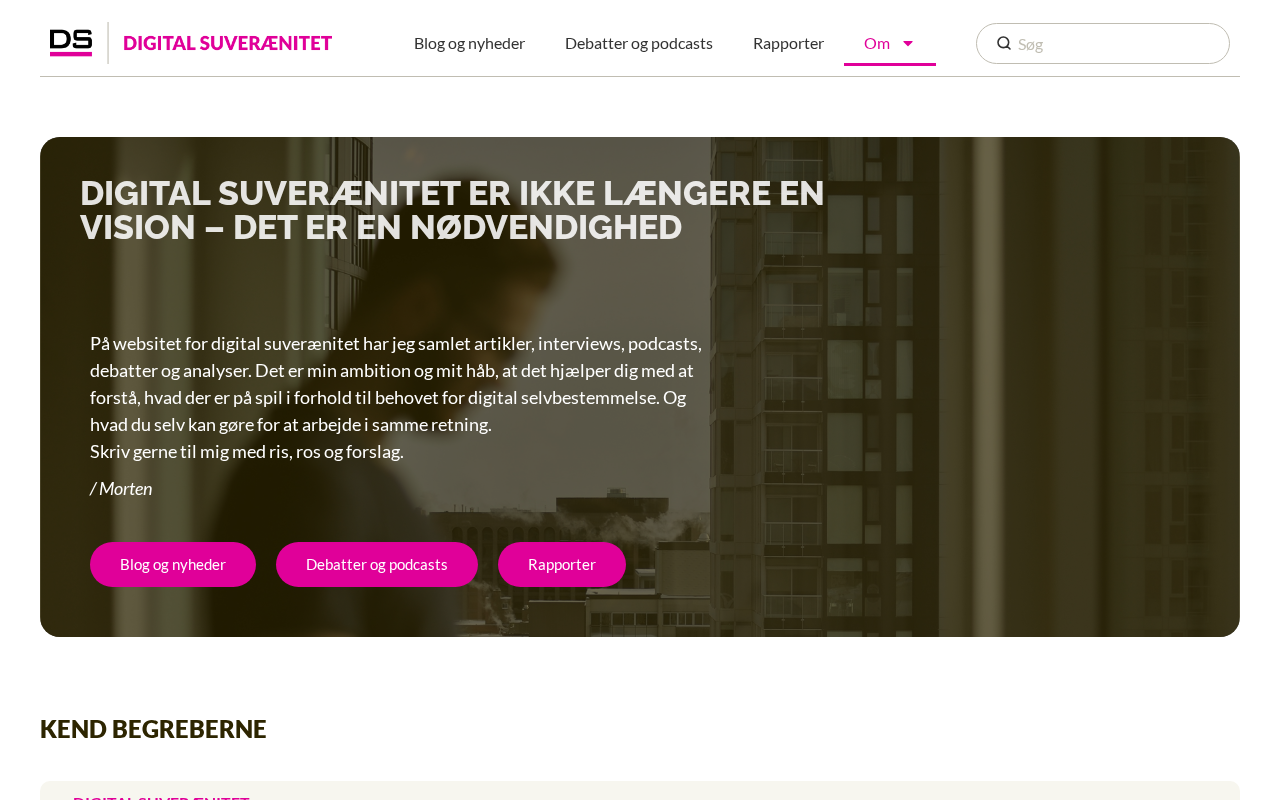Click the KEND BEGREBERNE section heading
The image size is (1280, 800).
(153, 729)
